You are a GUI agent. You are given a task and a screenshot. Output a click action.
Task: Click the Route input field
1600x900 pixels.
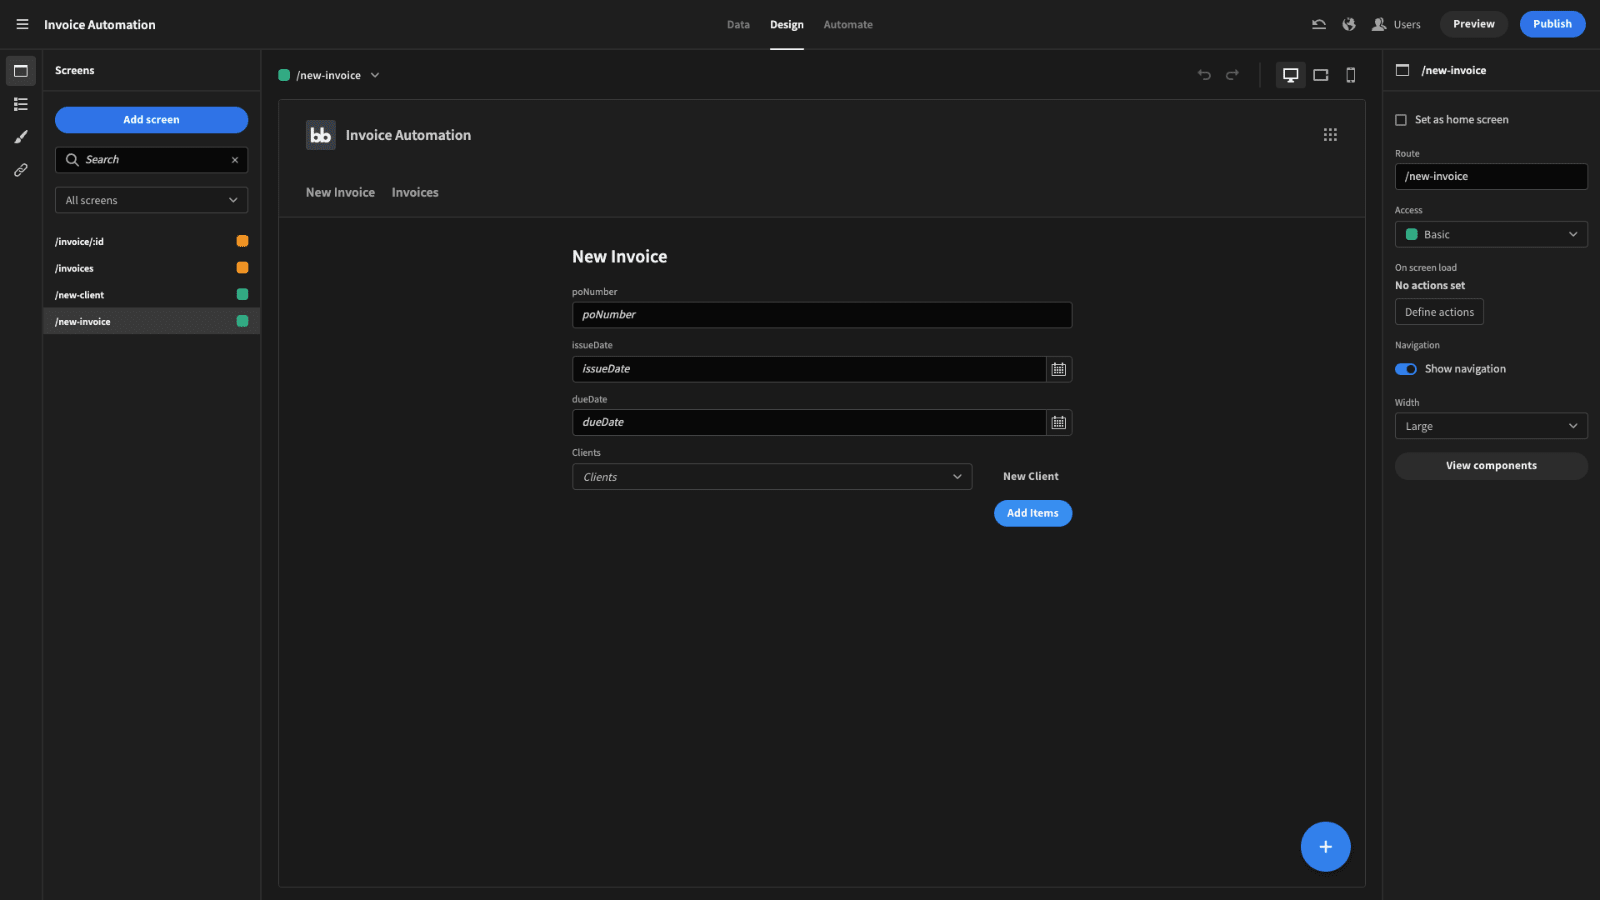point(1491,176)
